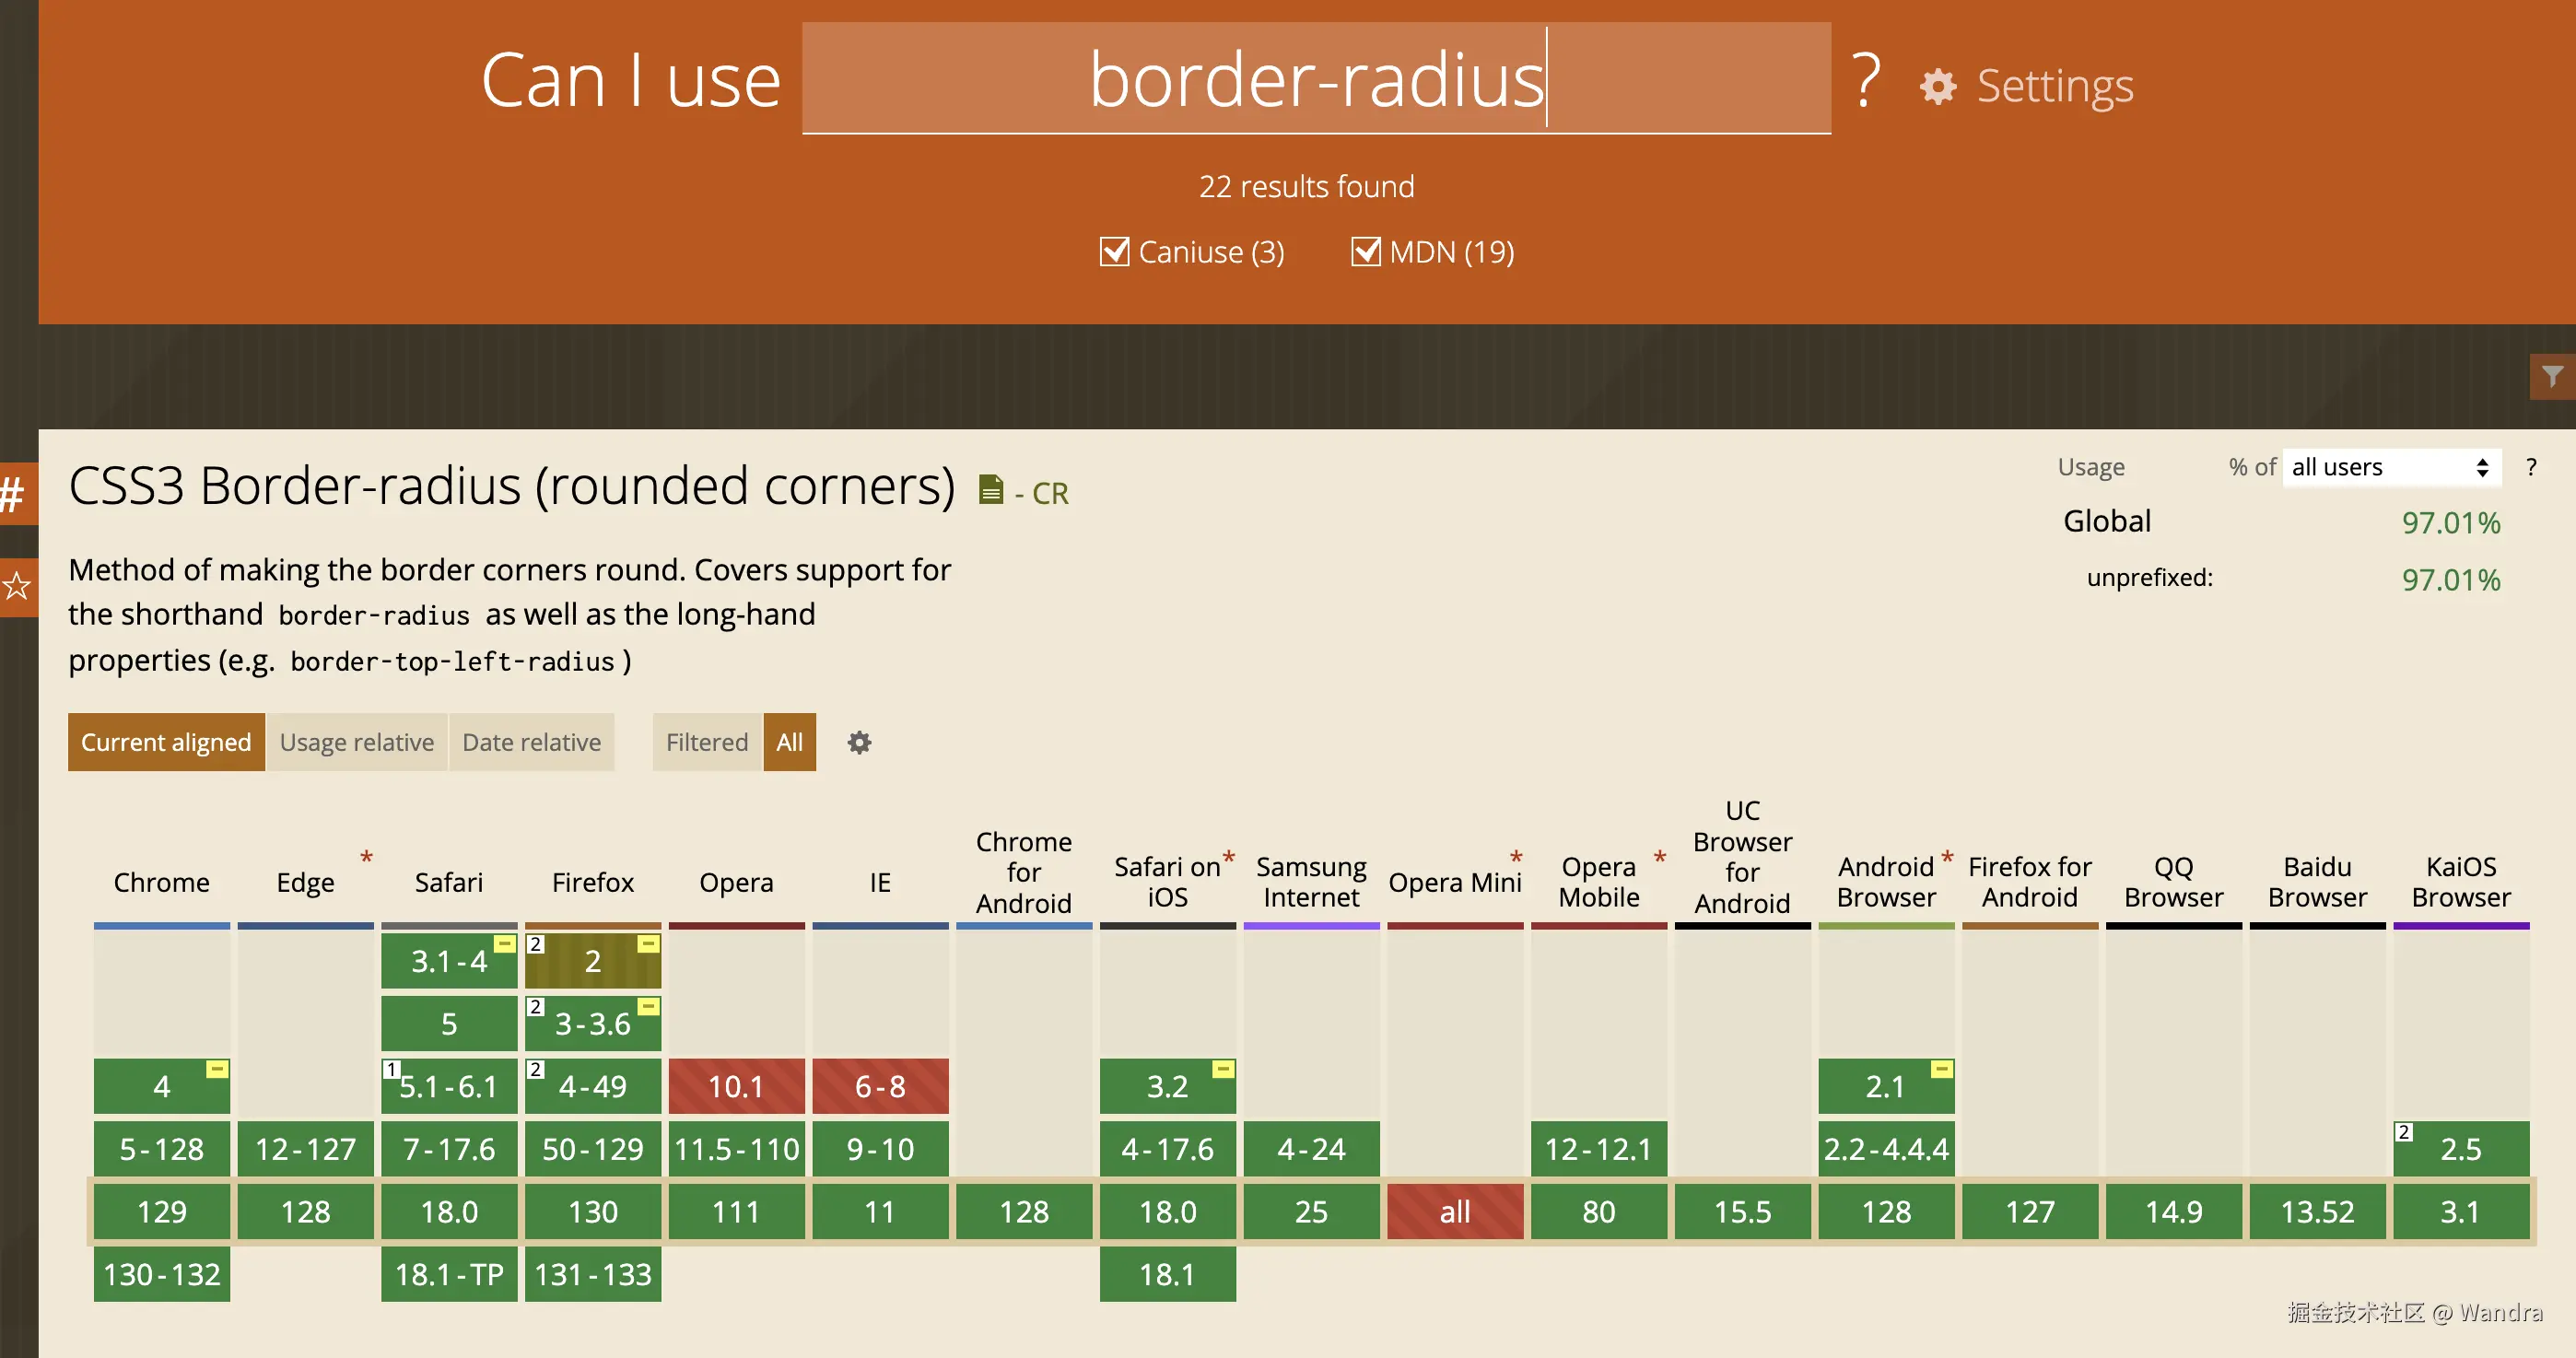The width and height of the screenshot is (2576, 1358).
Task: Select the All browsers option
Action: [790, 742]
